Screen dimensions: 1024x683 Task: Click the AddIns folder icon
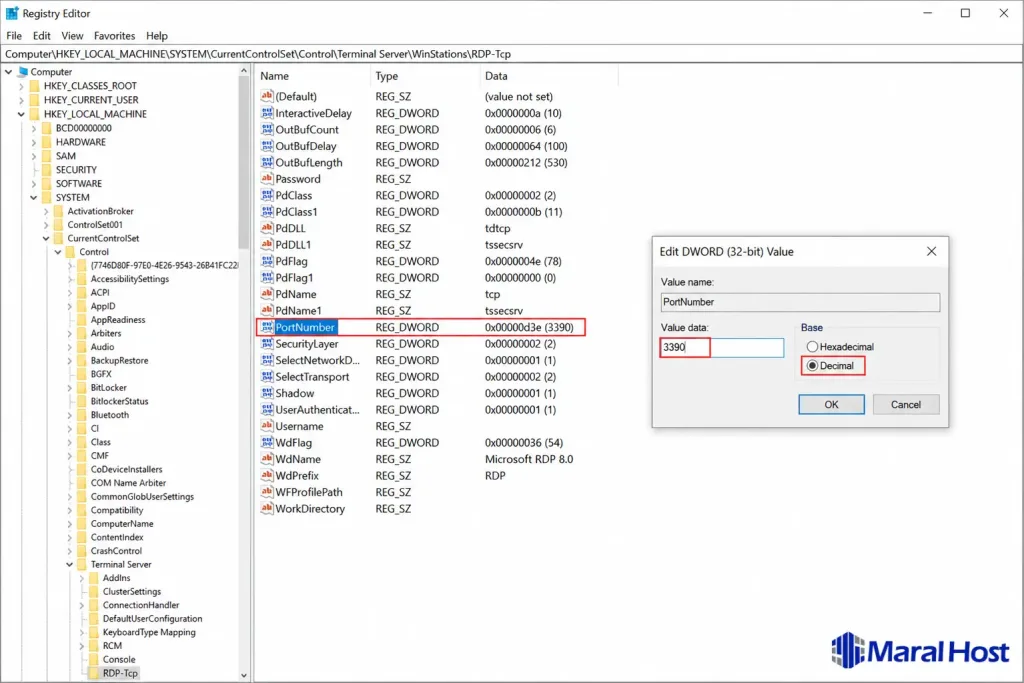click(x=93, y=578)
